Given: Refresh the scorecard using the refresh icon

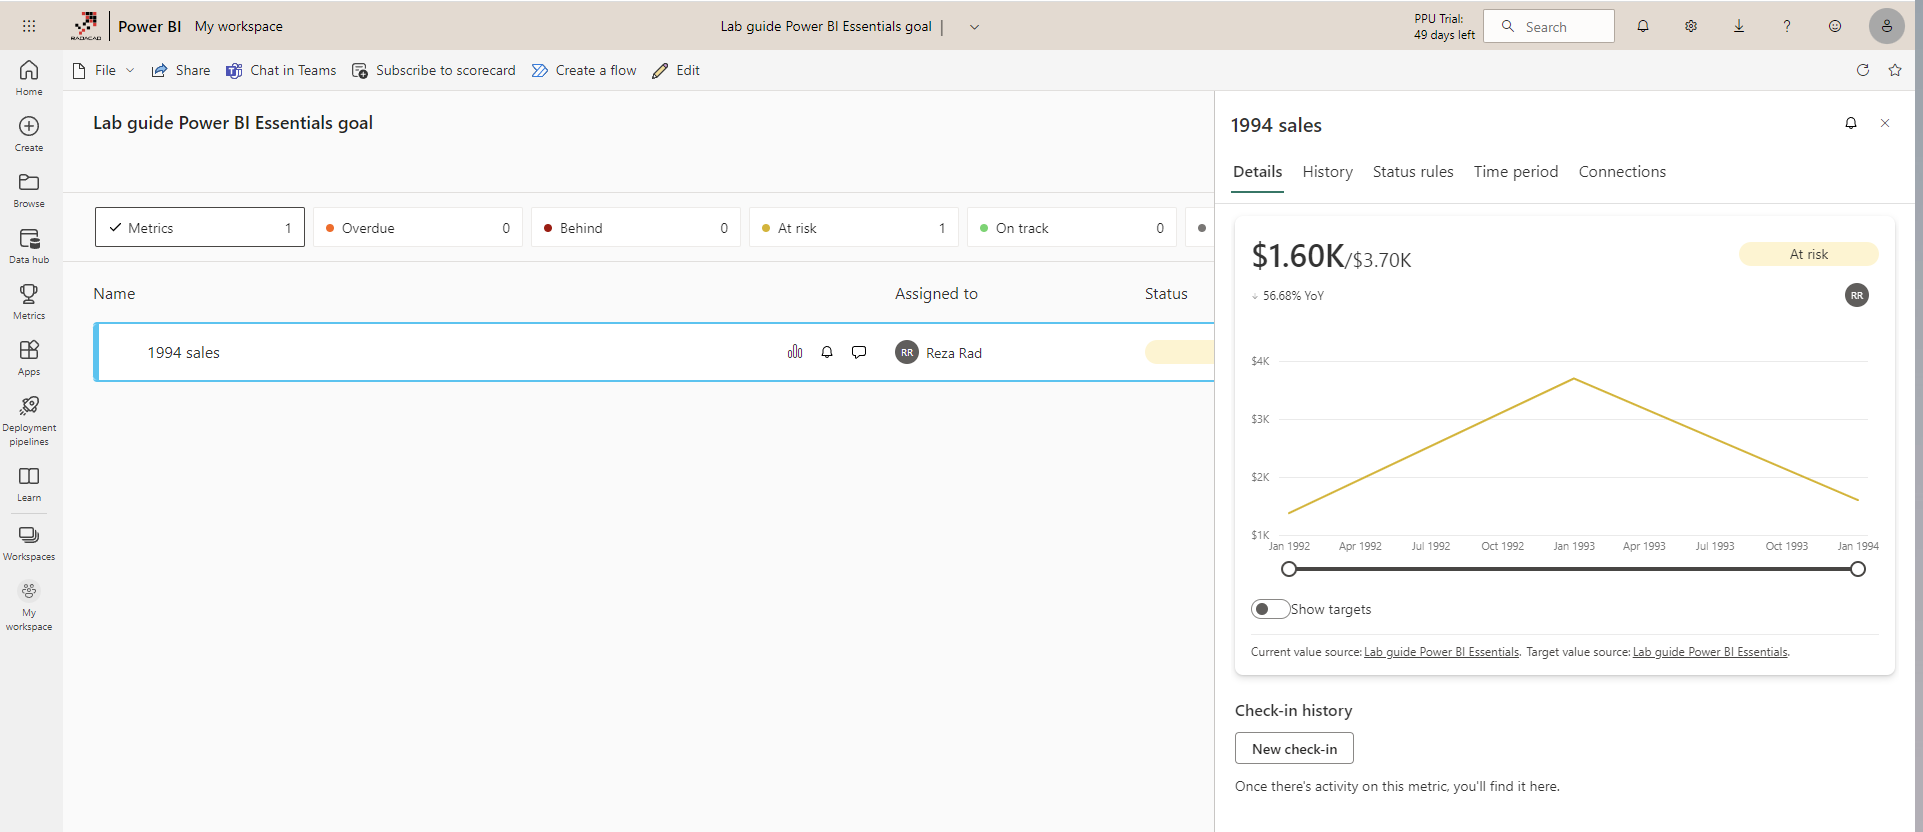Looking at the screenshot, I should (x=1863, y=70).
